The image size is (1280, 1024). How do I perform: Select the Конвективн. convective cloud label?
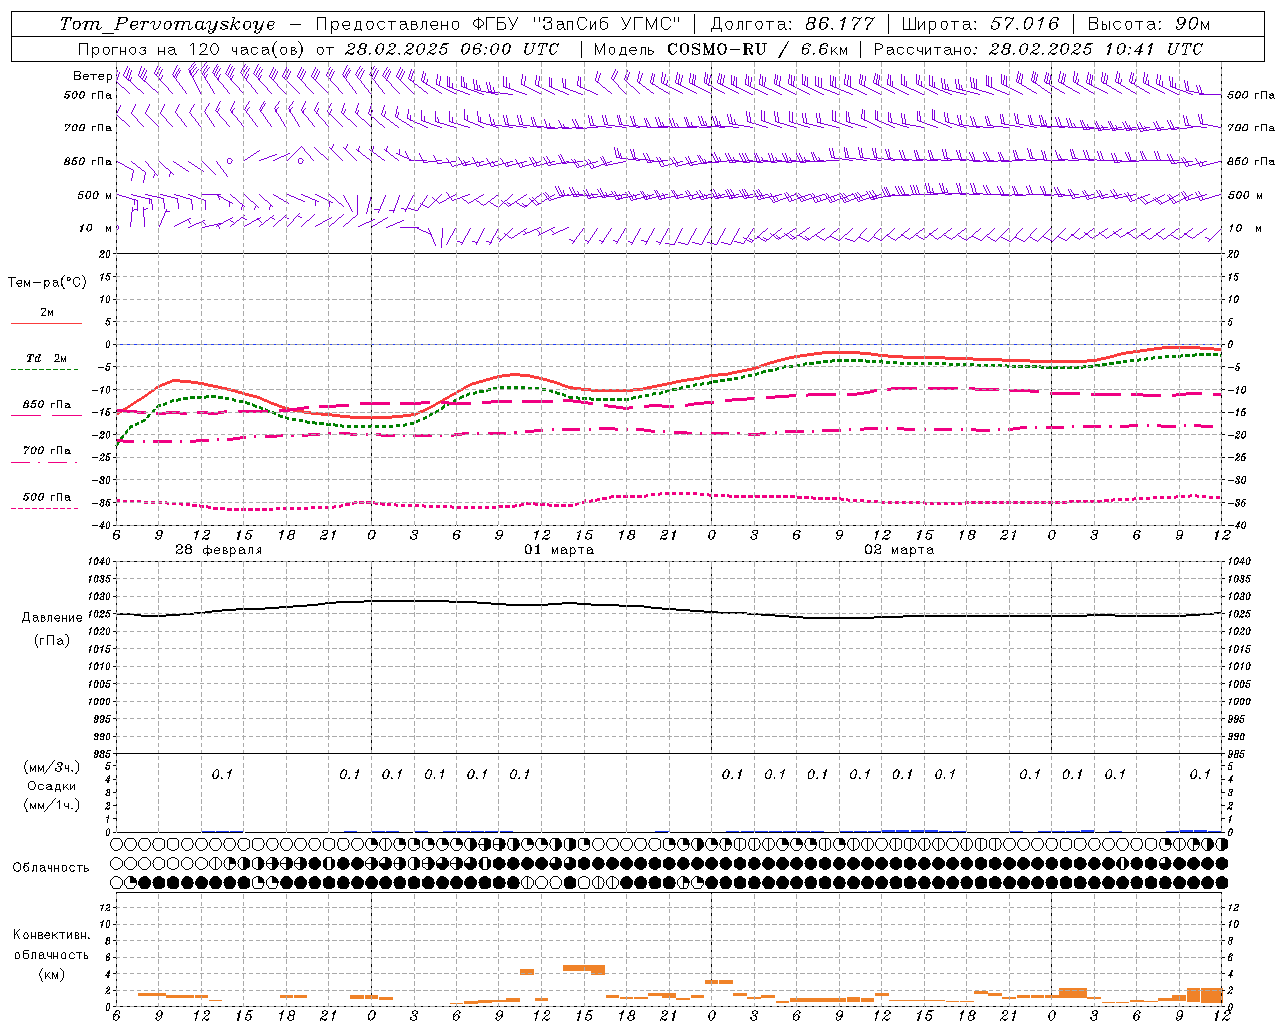pyautogui.click(x=52, y=934)
